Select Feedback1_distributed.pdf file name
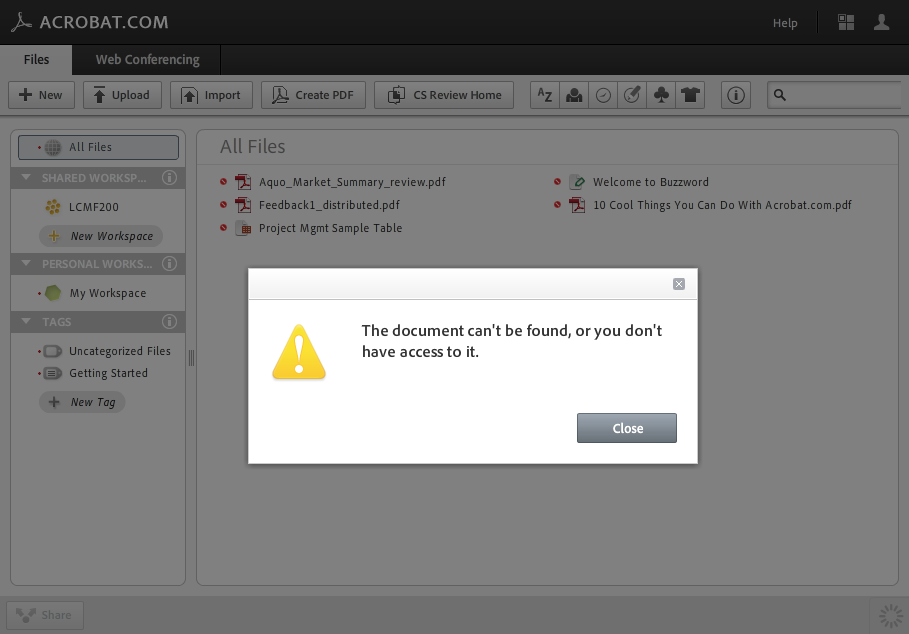This screenshot has width=909, height=634. (329, 205)
